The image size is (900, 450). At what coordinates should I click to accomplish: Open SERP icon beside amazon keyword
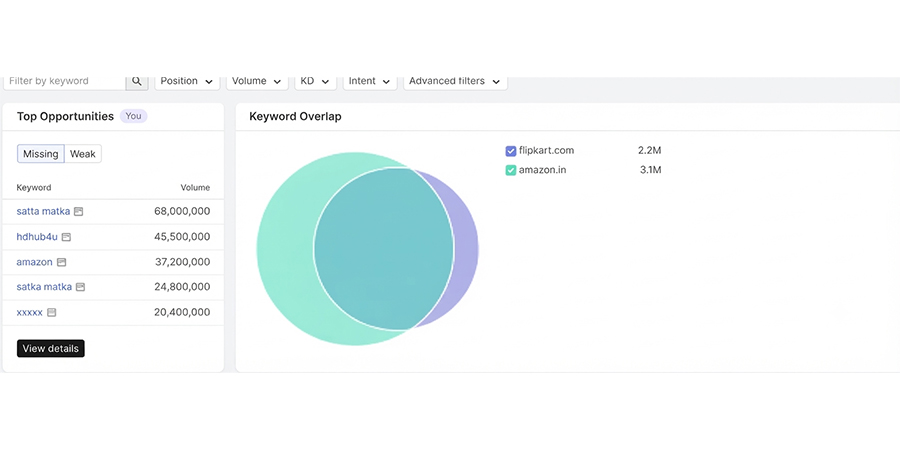tap(61, 262)
